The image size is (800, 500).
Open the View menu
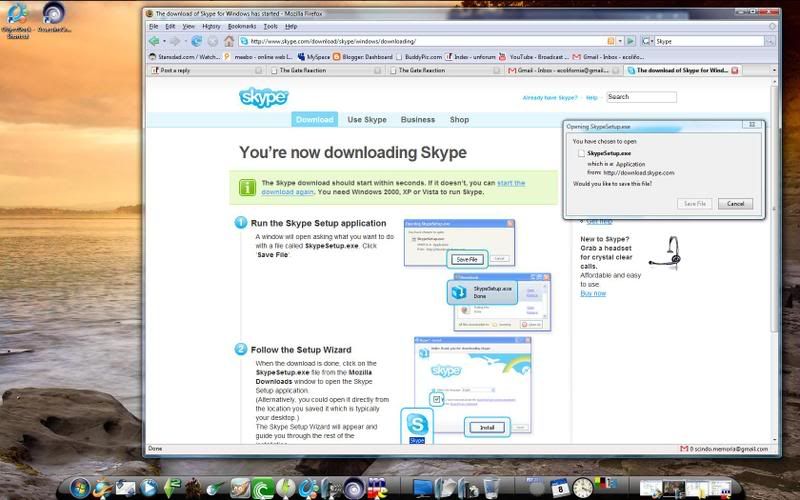(189, 26)
